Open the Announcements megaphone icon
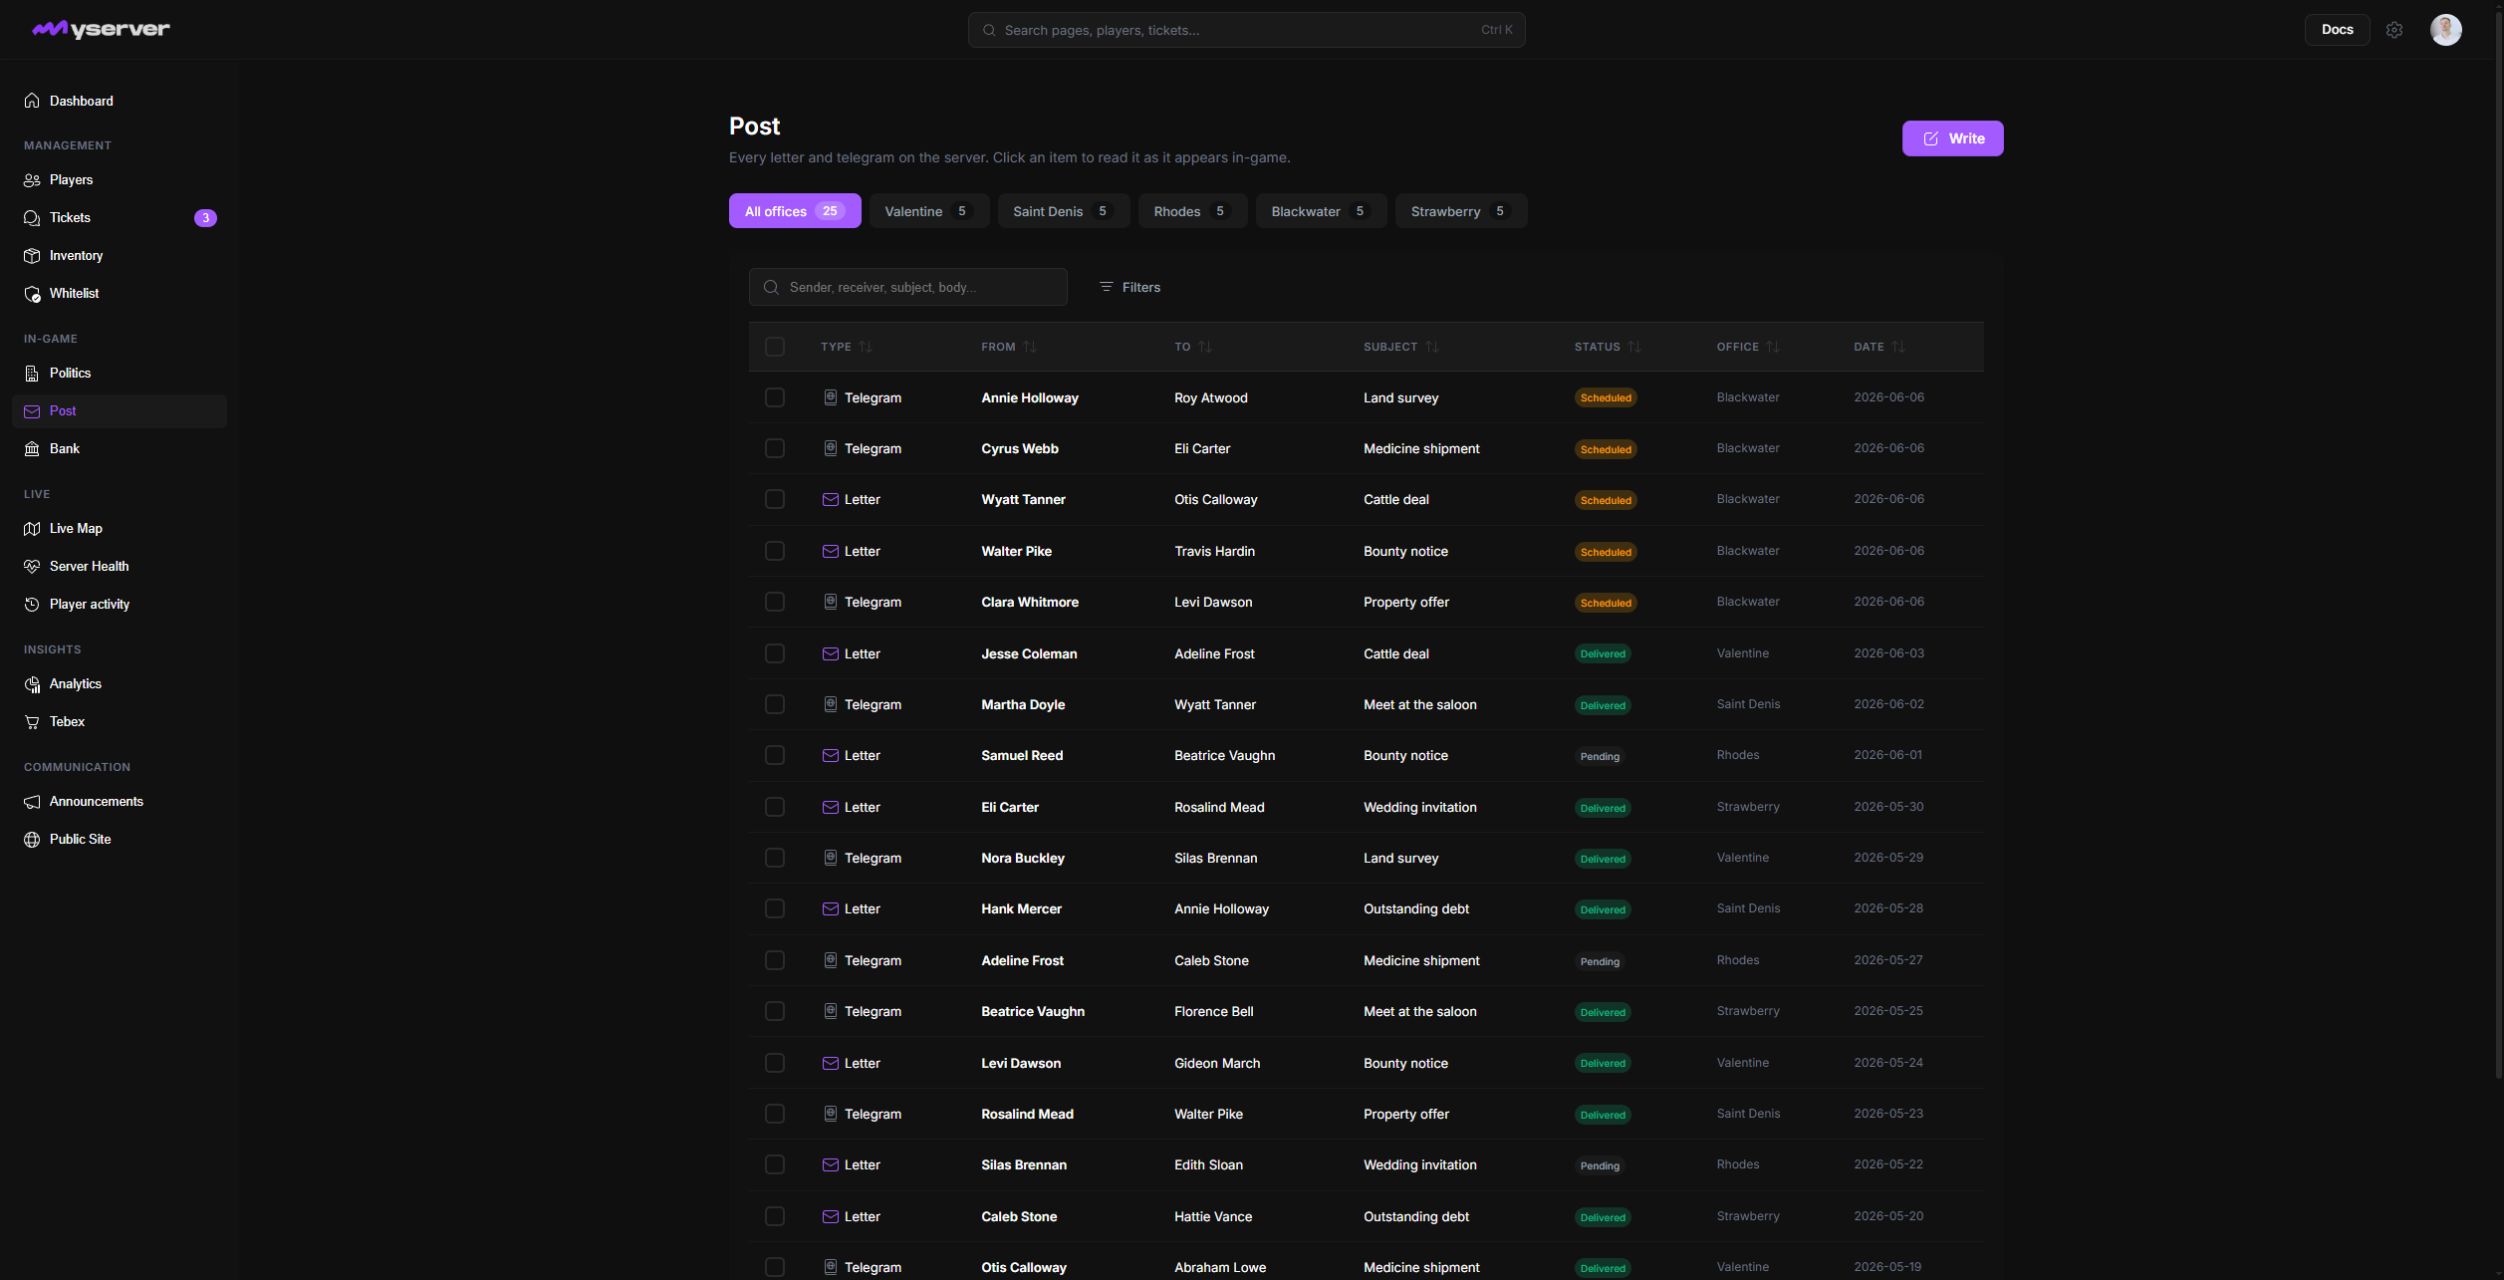2504x1280 pixels. click(32, 802)
